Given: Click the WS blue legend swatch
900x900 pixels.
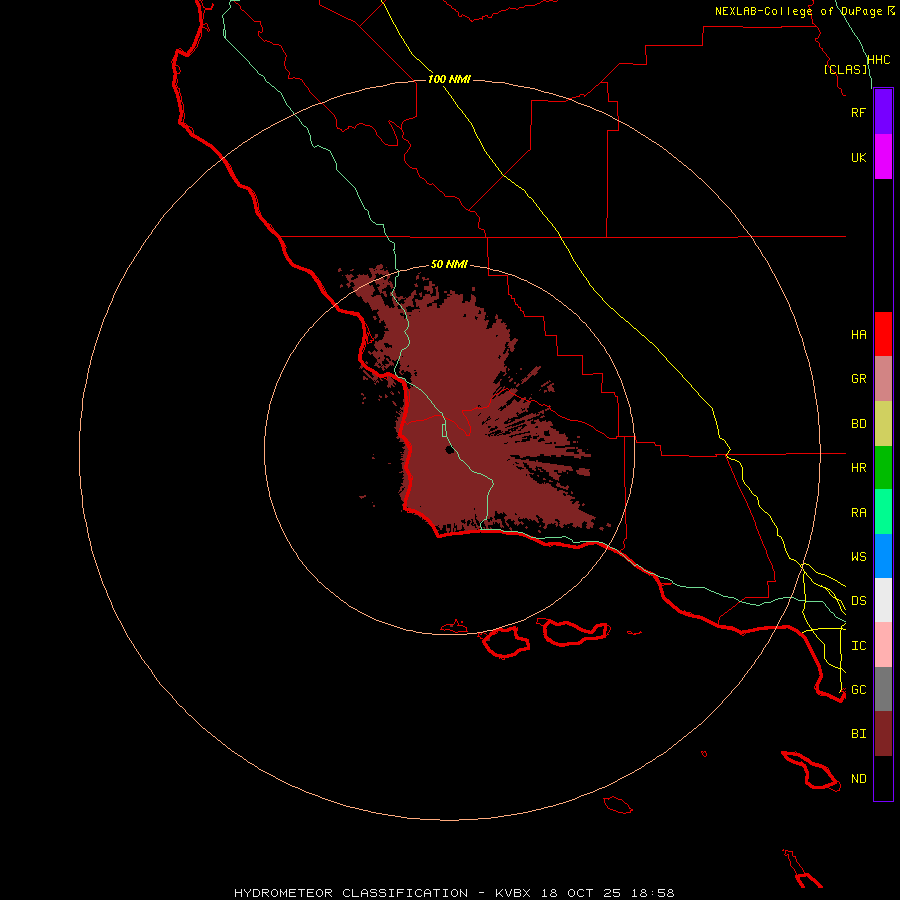Looking at the screenshot, I should coord(883,556).
